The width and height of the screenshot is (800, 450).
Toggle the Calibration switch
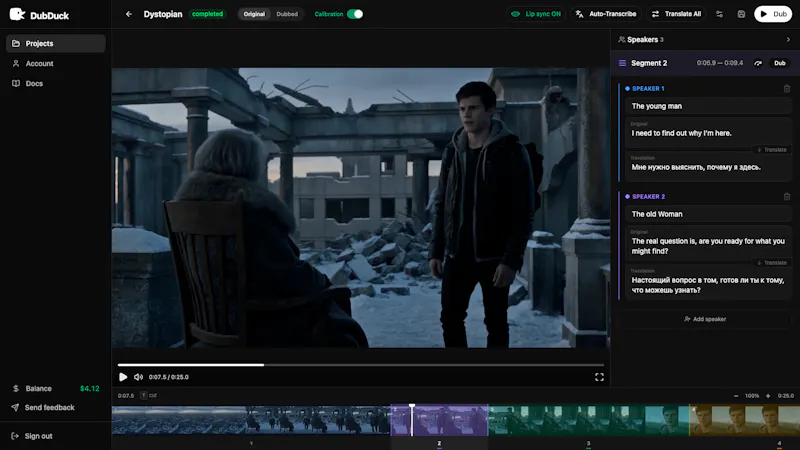click(x=355, y=14)
